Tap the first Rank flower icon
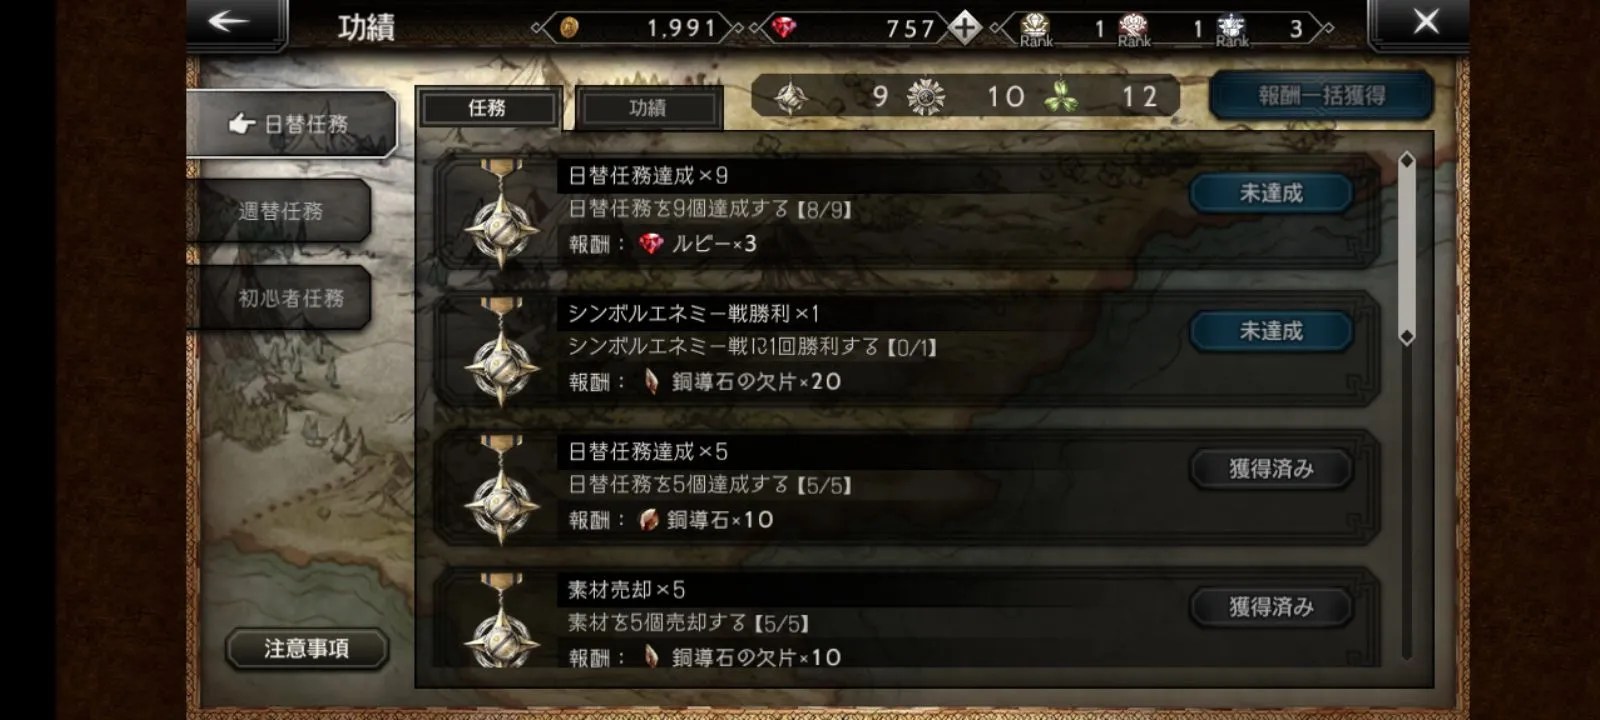The width and height of the screenshot is (1600, 720). click(1035, 28)
